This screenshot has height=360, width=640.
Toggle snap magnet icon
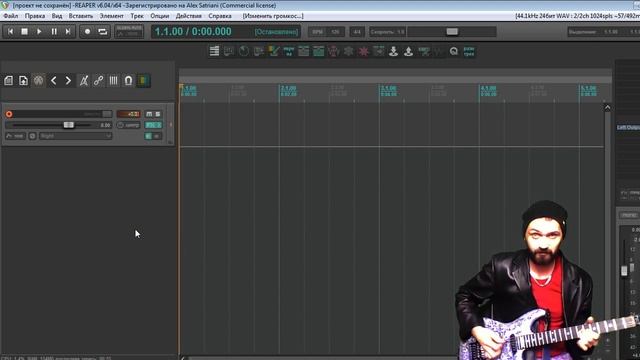128,81
